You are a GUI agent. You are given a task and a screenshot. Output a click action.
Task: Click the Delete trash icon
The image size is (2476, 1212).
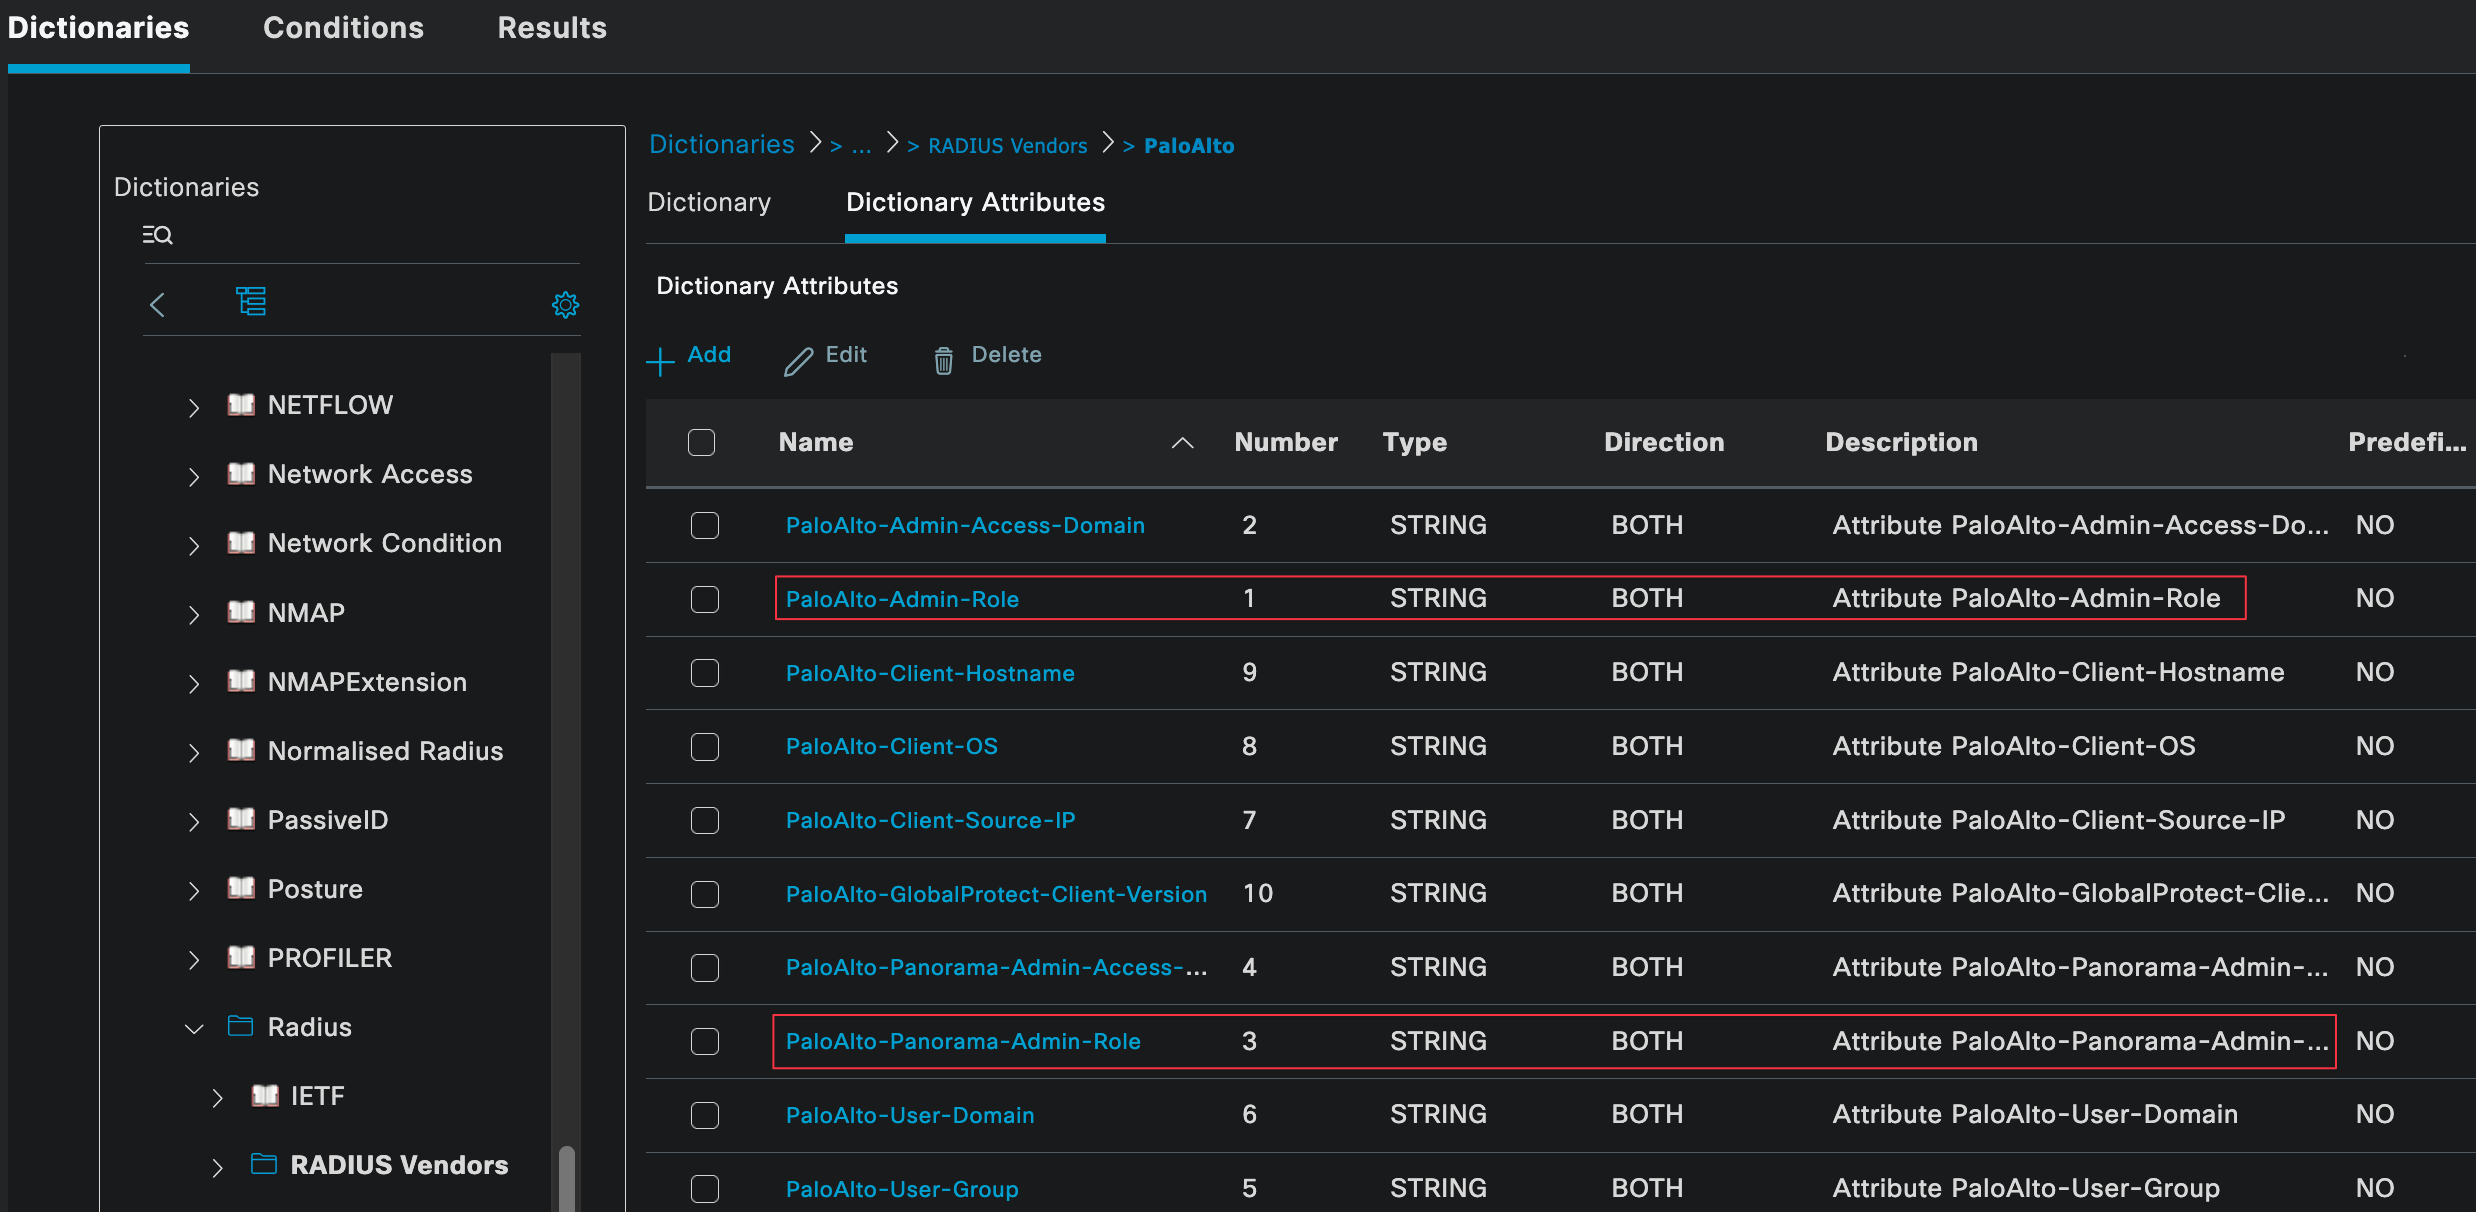point(943,360)
